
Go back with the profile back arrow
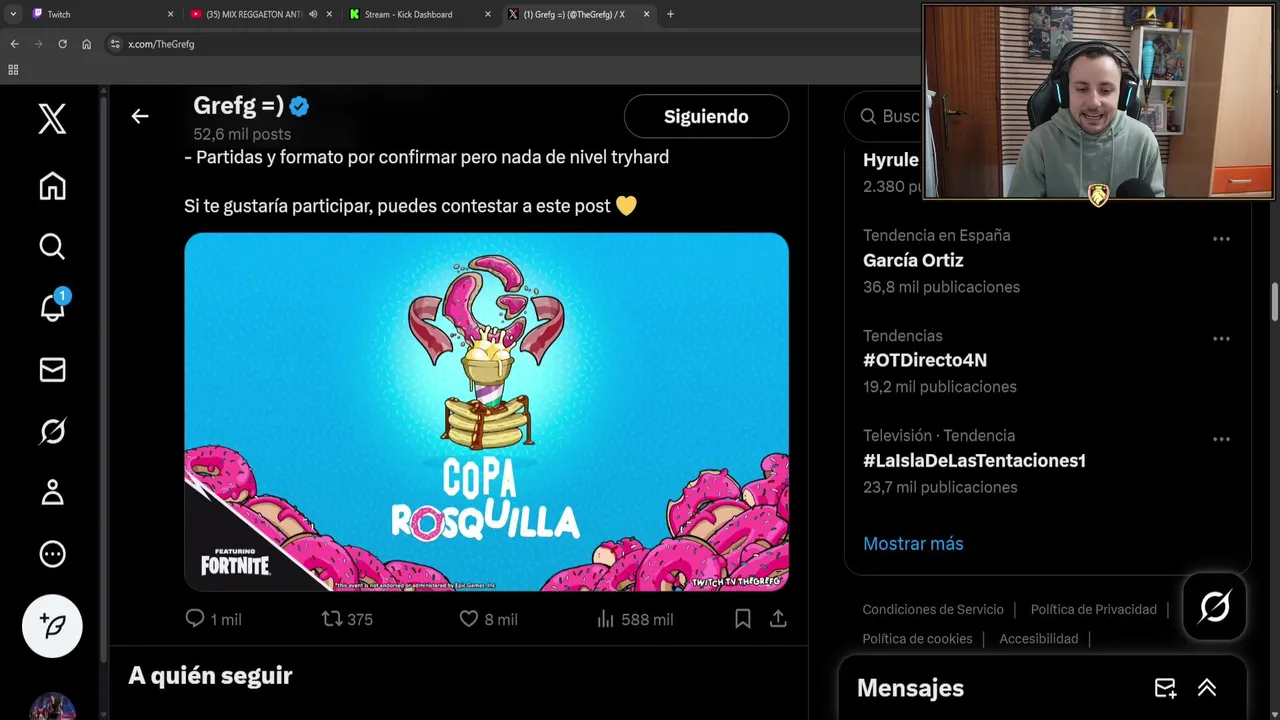pos(140,116)
